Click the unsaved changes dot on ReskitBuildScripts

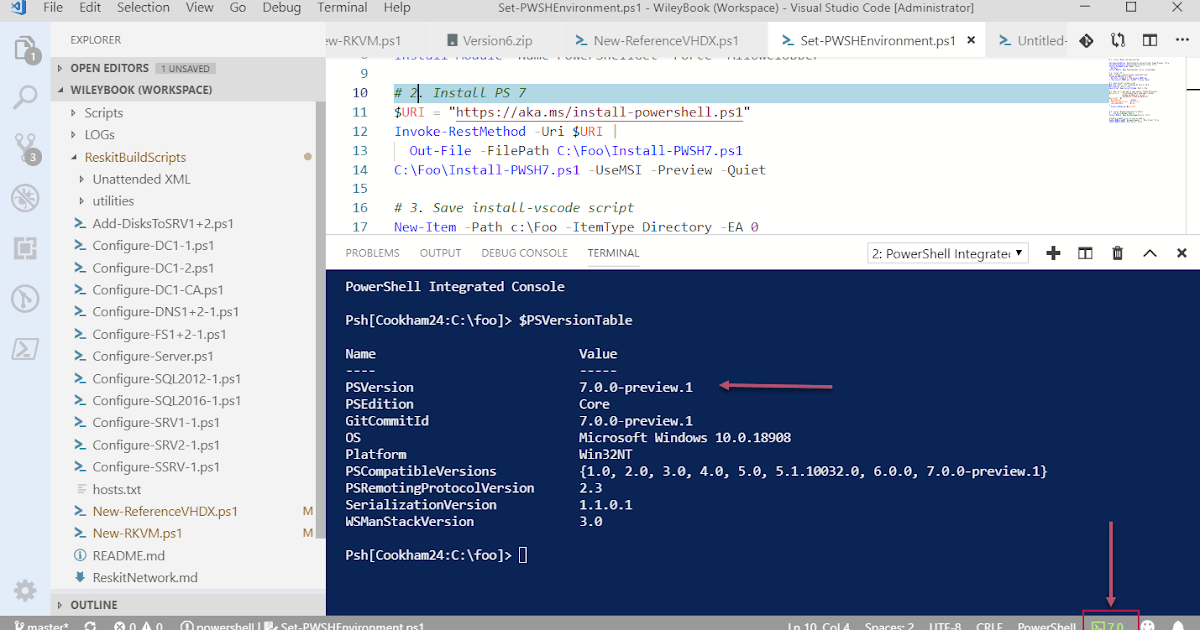[x=309, y=157]
